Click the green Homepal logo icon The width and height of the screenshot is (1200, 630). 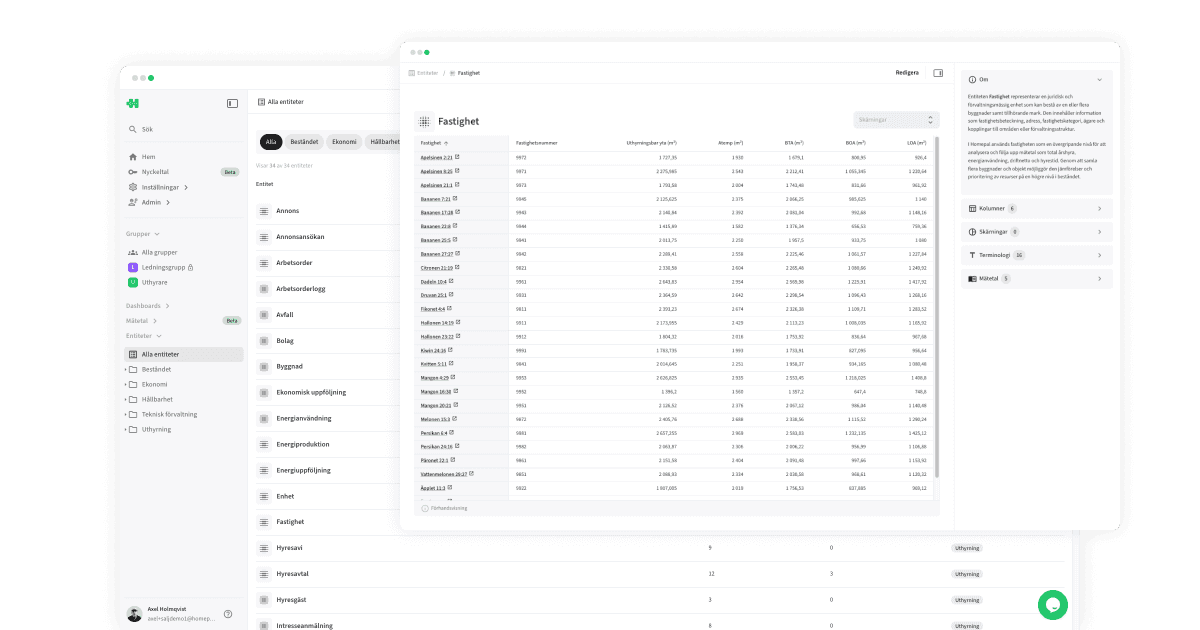tap(132, 103)
